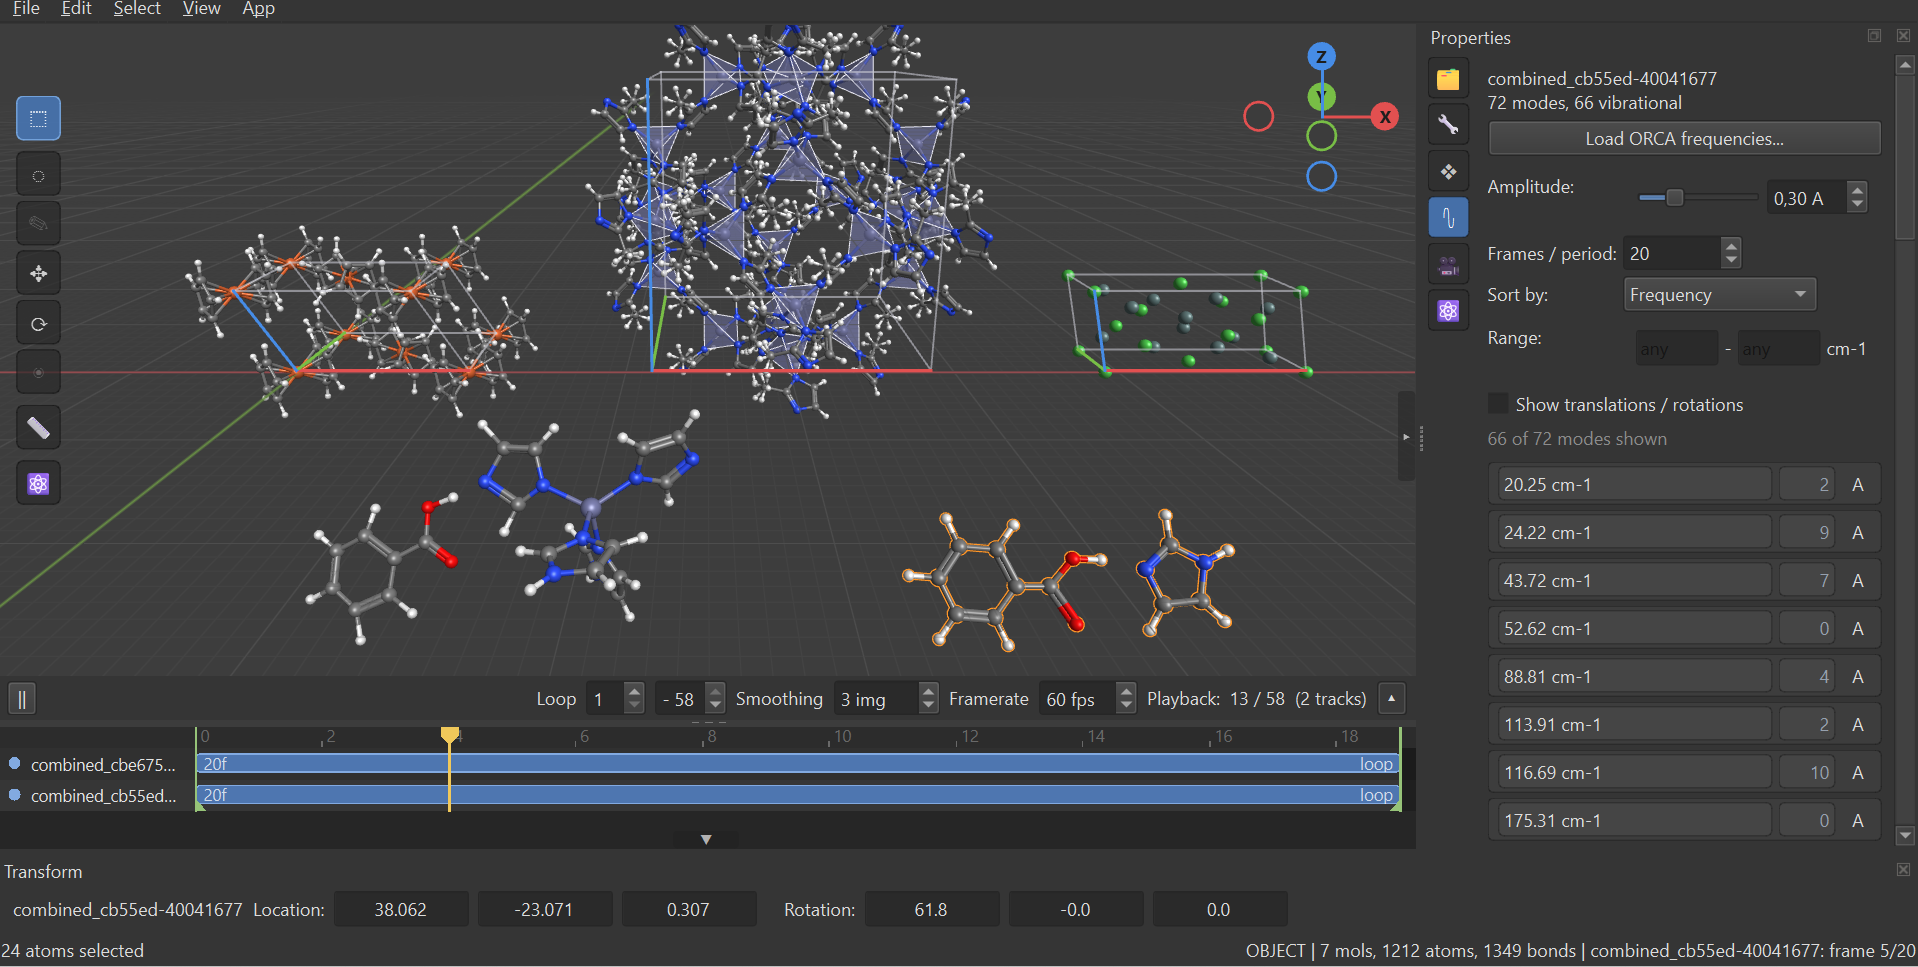Click the blue Z axis gizmo
The image size is (1918, 967).
(1321, 57)
